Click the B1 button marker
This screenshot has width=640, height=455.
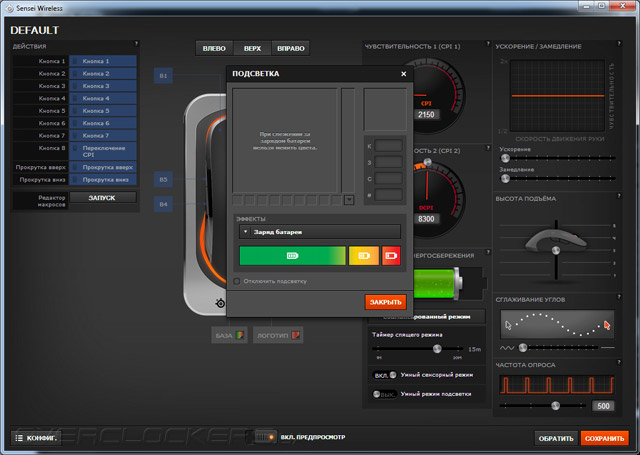click(x=163, y=76)
